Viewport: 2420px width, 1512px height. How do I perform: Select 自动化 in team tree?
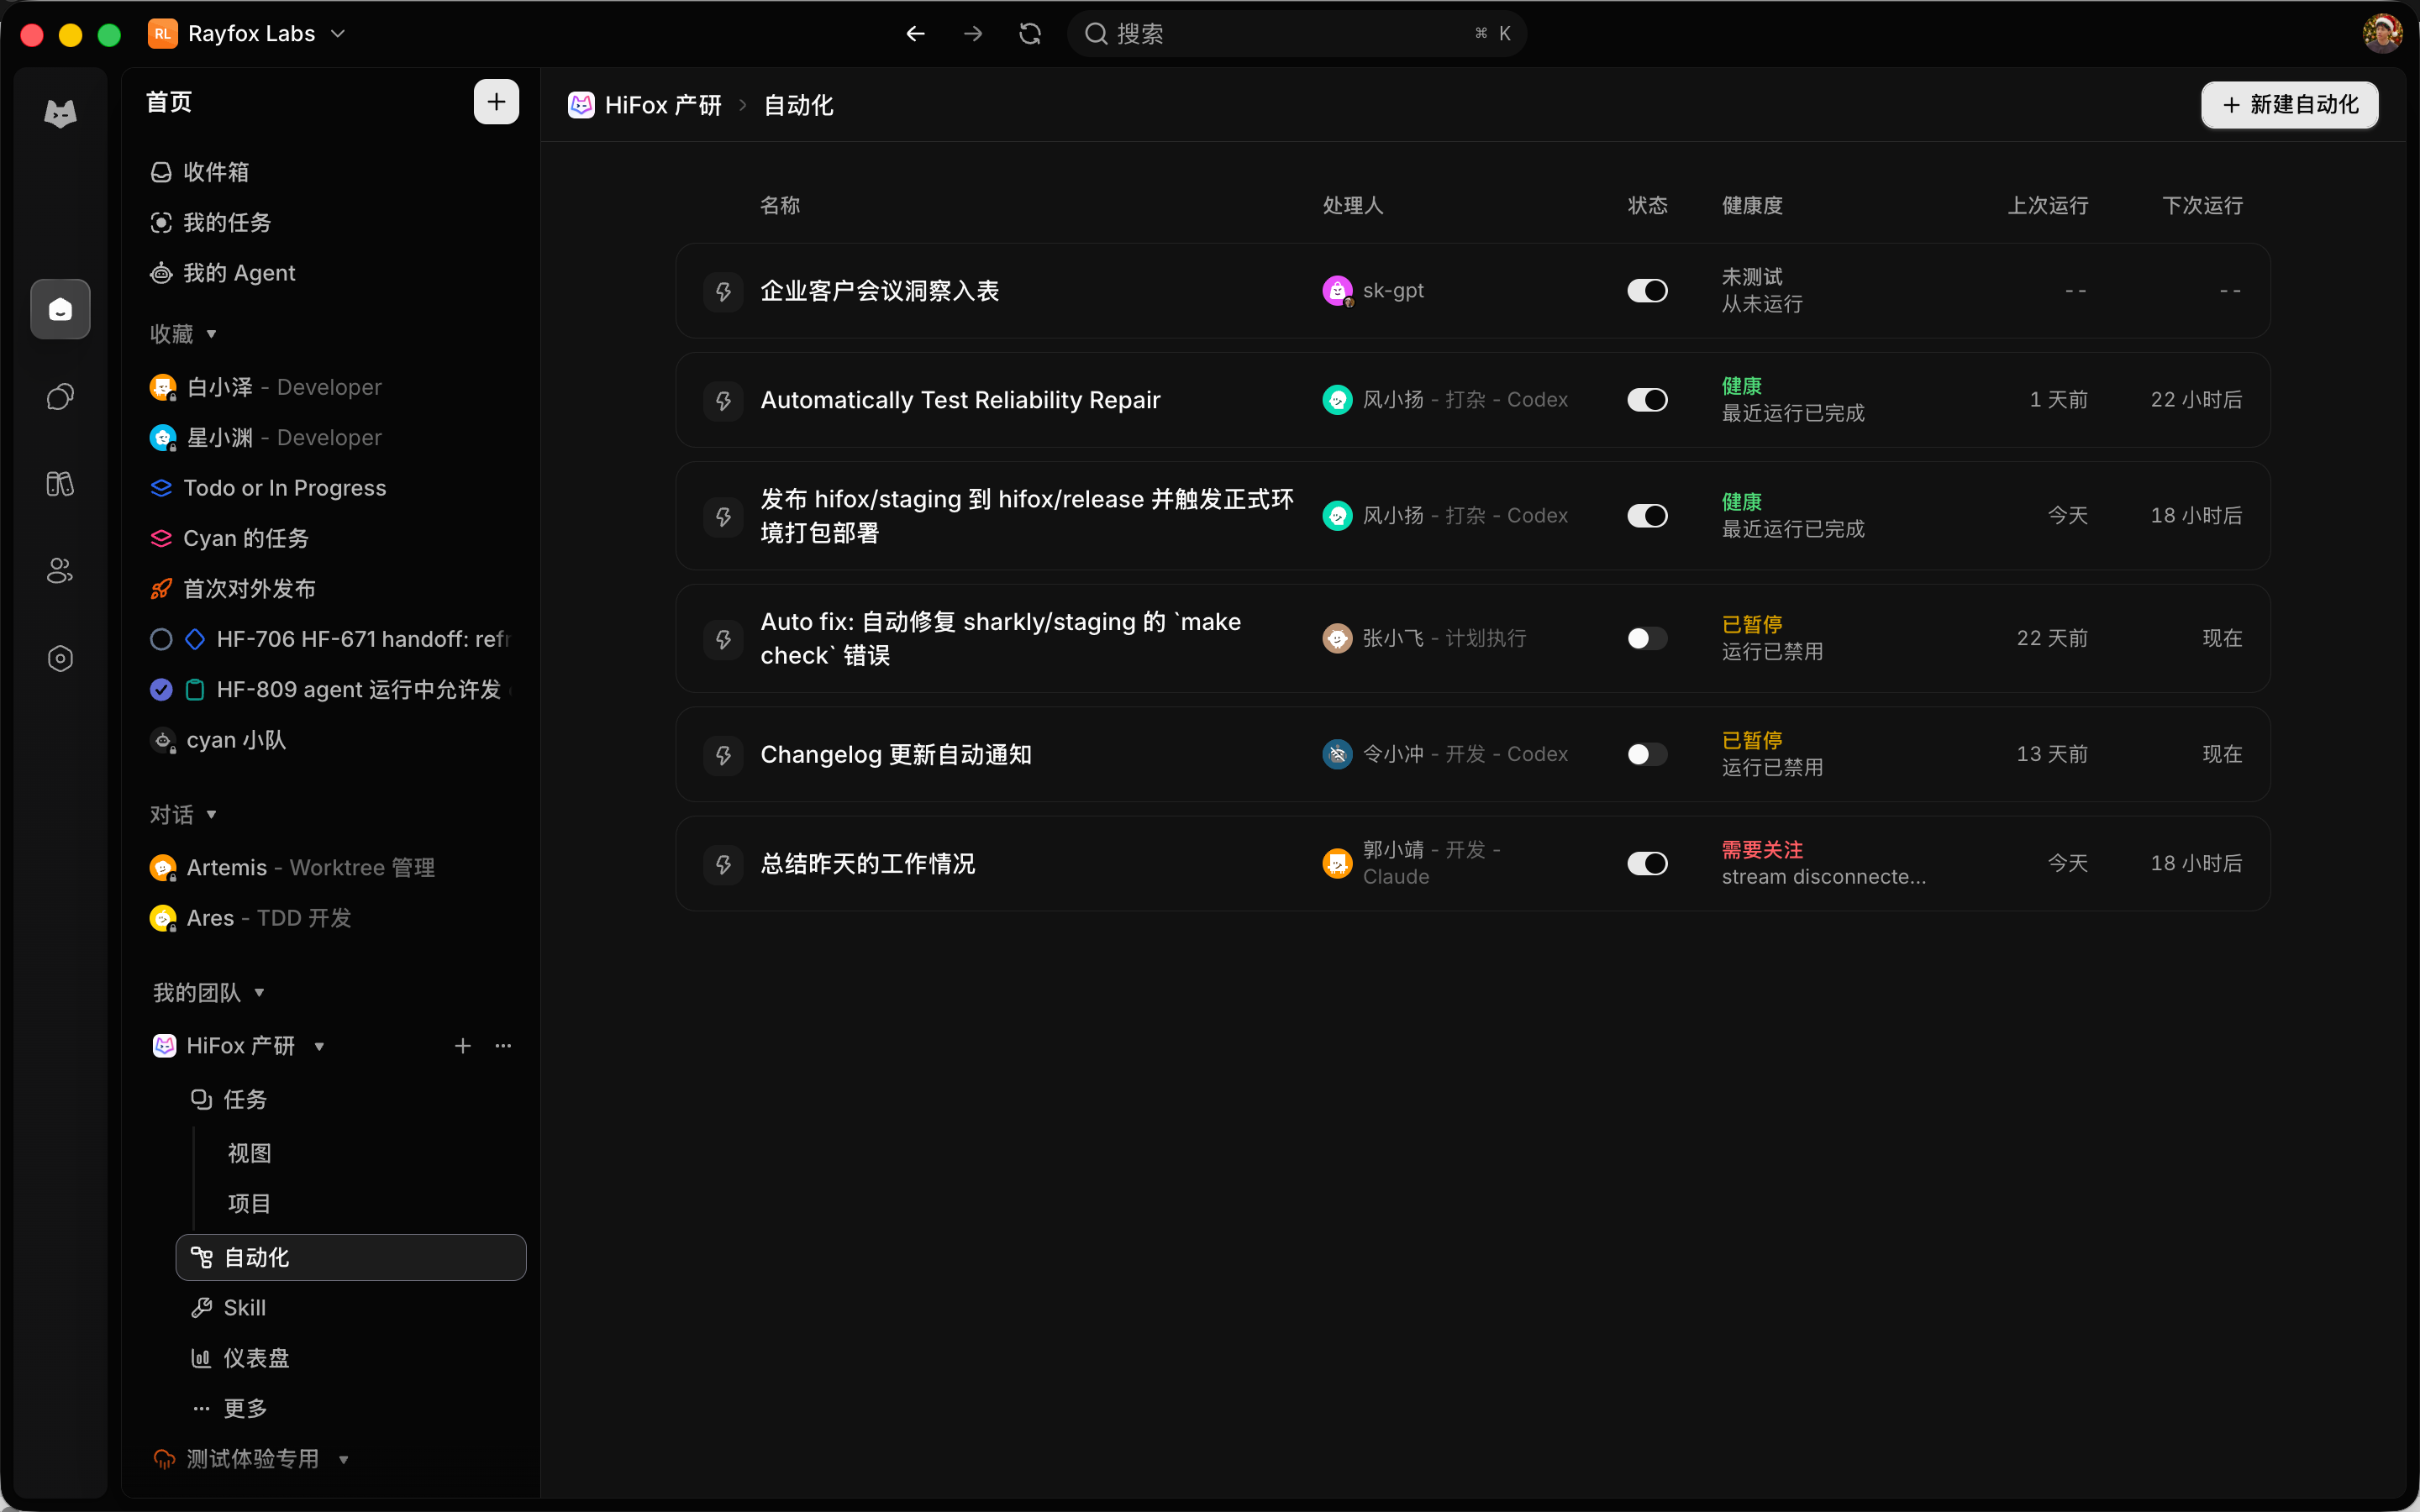tap(351, 1258)
